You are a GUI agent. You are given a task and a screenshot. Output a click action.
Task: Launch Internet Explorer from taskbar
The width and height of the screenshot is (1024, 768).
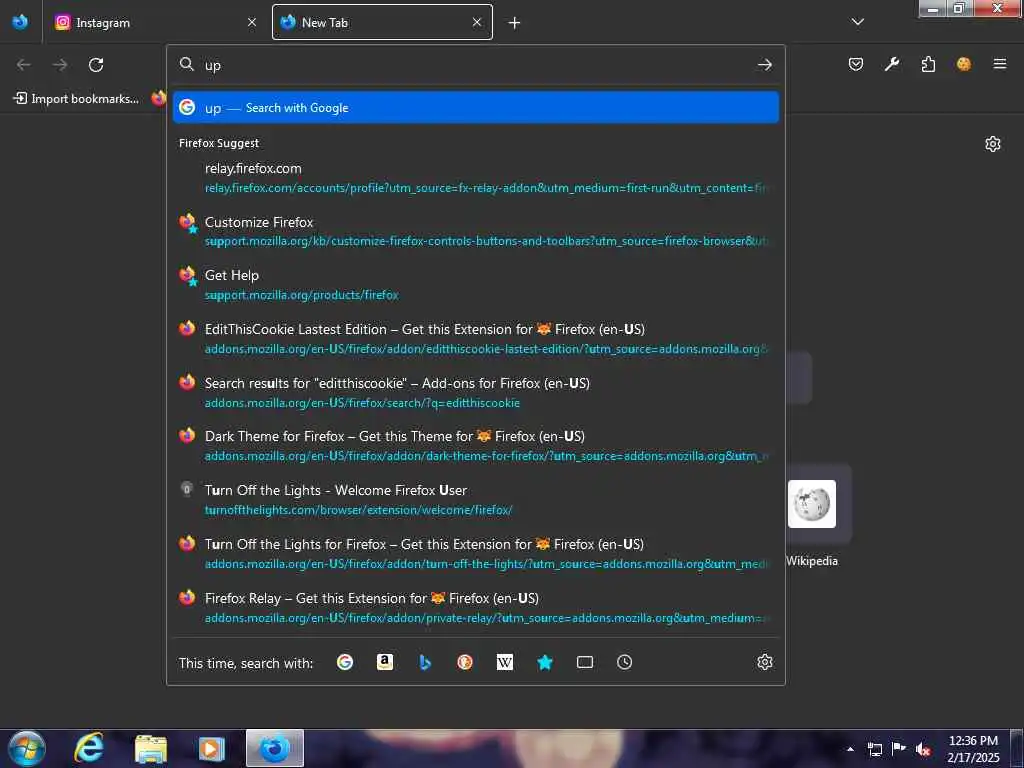click(89, 748)
